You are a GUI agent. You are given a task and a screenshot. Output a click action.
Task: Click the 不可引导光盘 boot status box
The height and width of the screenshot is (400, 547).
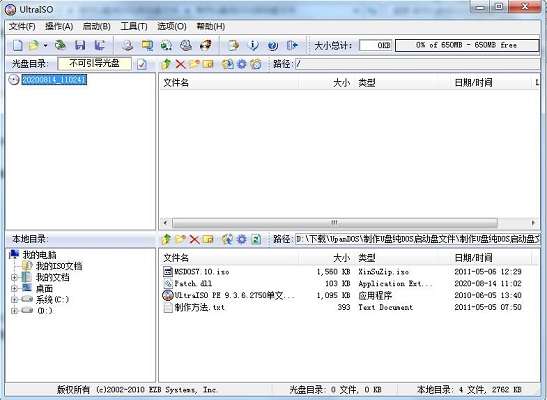tap(94, 63)
